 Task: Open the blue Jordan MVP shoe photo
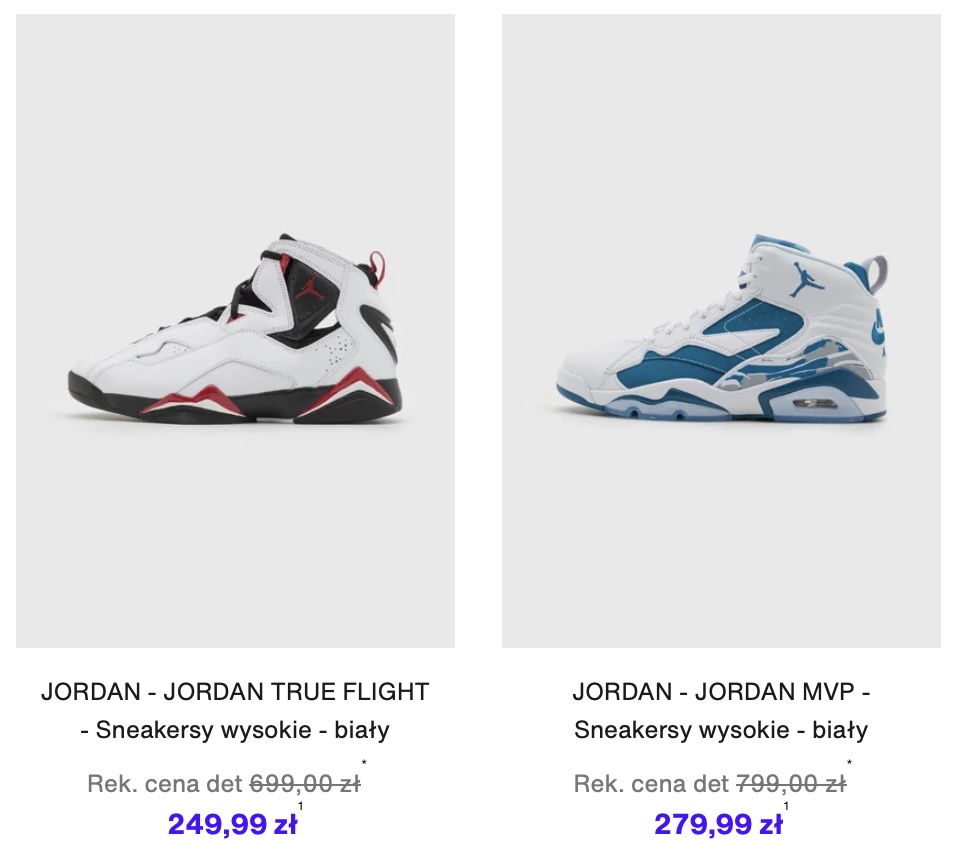pos(721,330)
